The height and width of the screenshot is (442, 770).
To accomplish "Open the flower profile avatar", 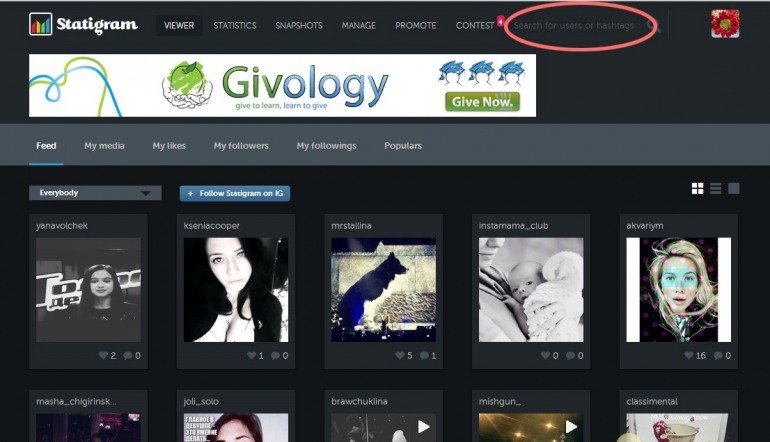I will (x=725, y=24).
